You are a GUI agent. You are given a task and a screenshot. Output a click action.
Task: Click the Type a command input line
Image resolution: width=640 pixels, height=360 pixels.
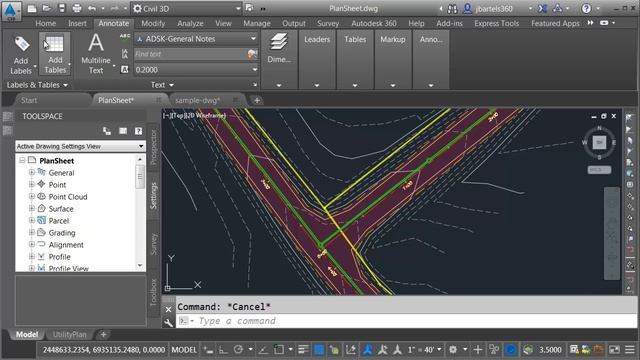click(406, 321)
